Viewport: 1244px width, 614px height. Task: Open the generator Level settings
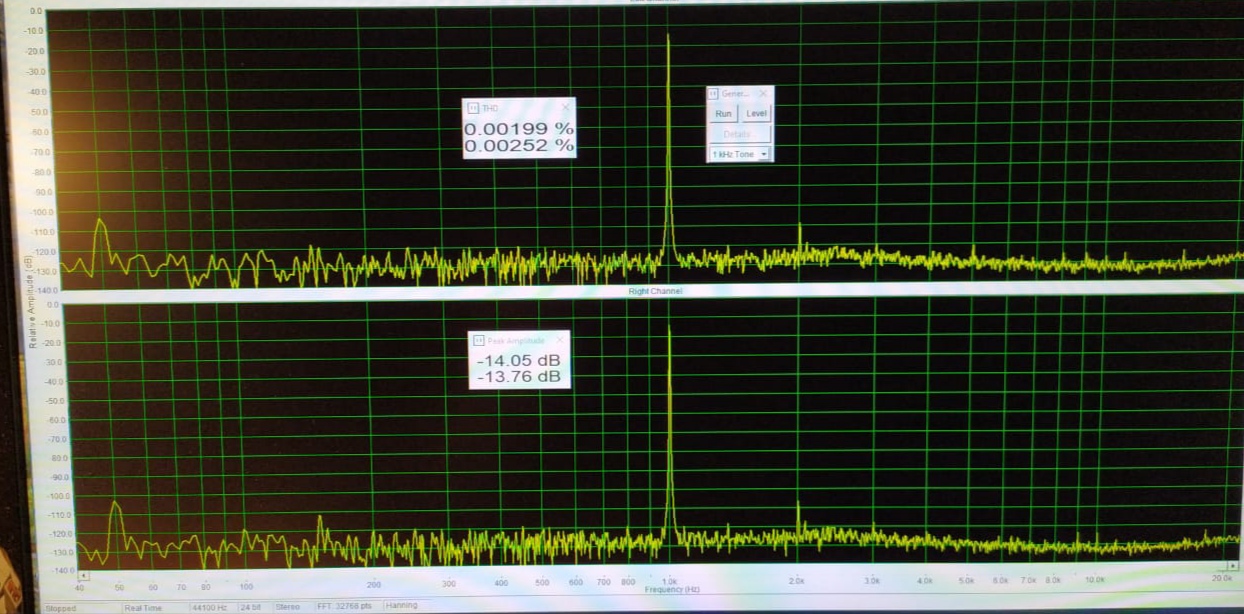756,114
